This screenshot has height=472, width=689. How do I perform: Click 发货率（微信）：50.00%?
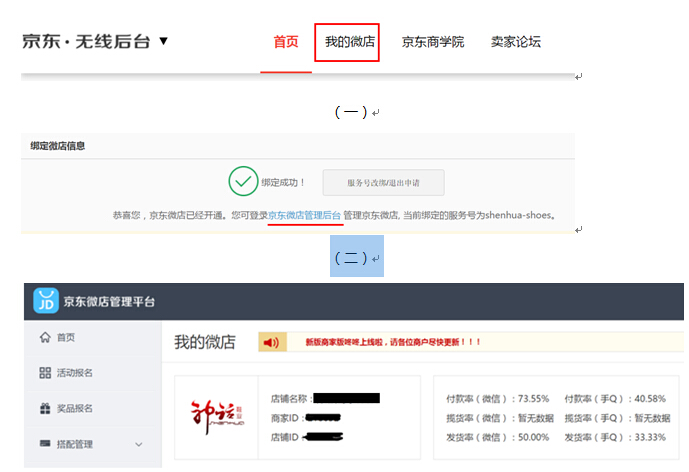(497, 437)
